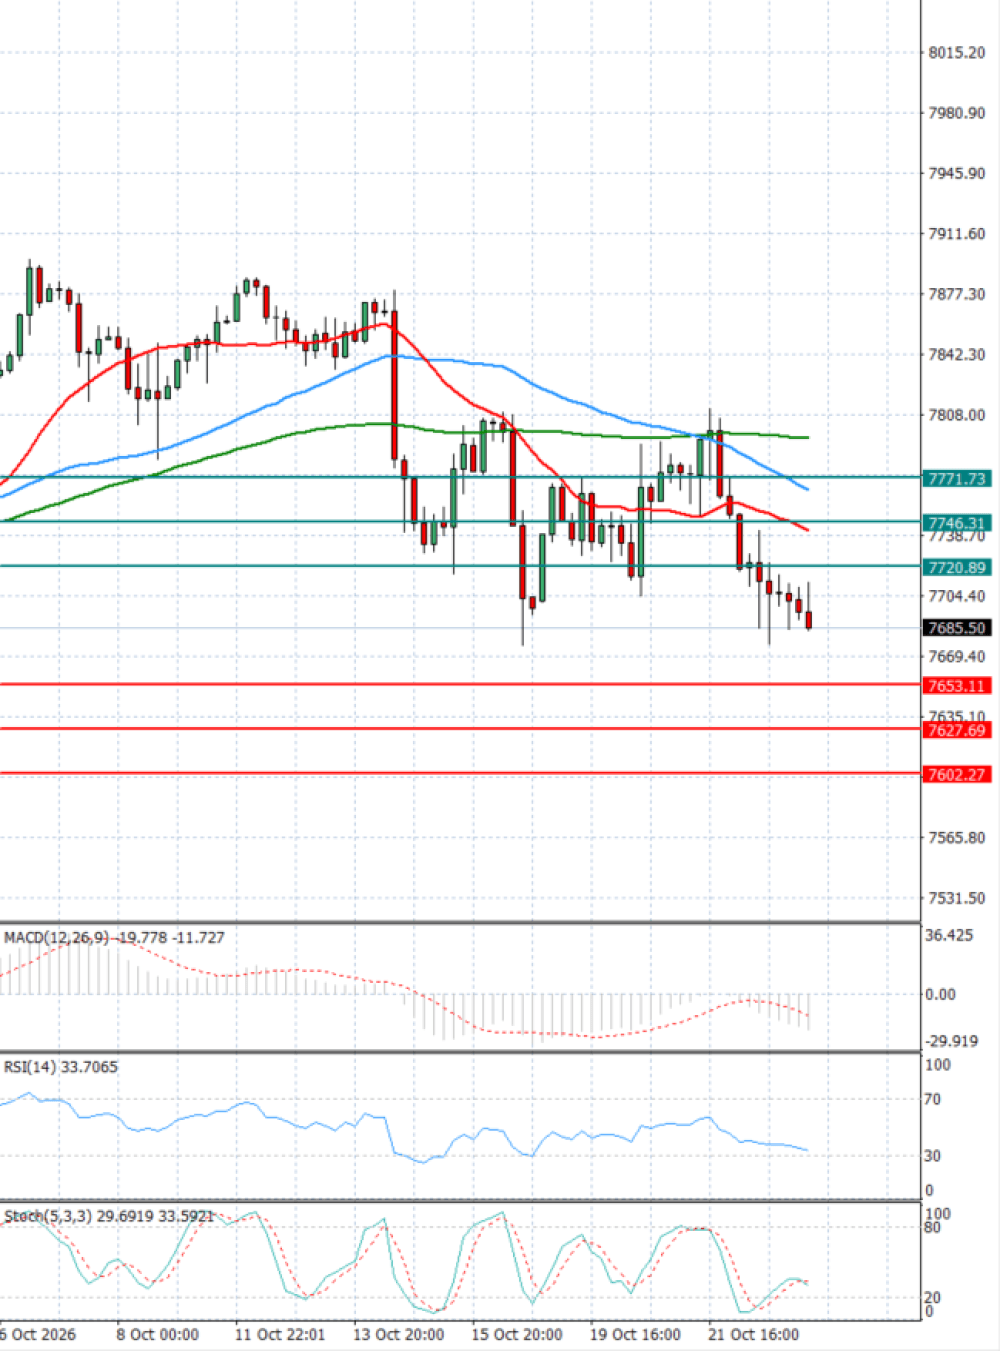Click RSI scale value 70
Screen dimensions: 1000x1351
(932, 1099)
